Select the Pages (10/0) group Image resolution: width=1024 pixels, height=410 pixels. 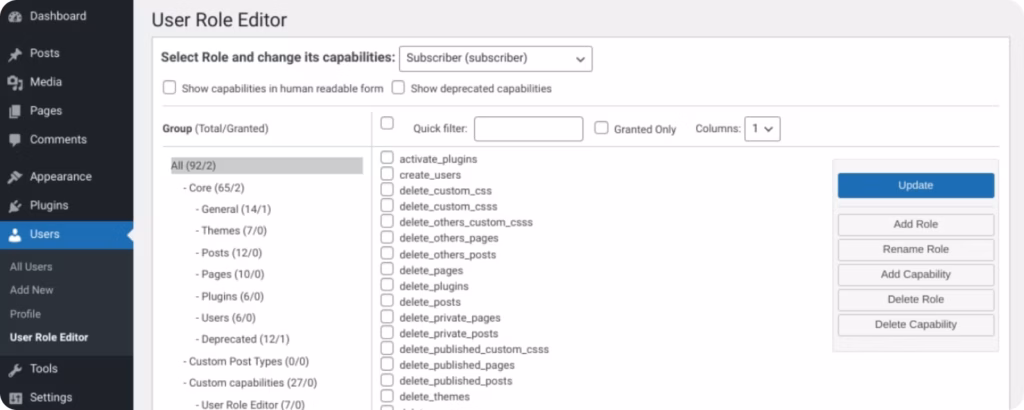tap(229, 274)
